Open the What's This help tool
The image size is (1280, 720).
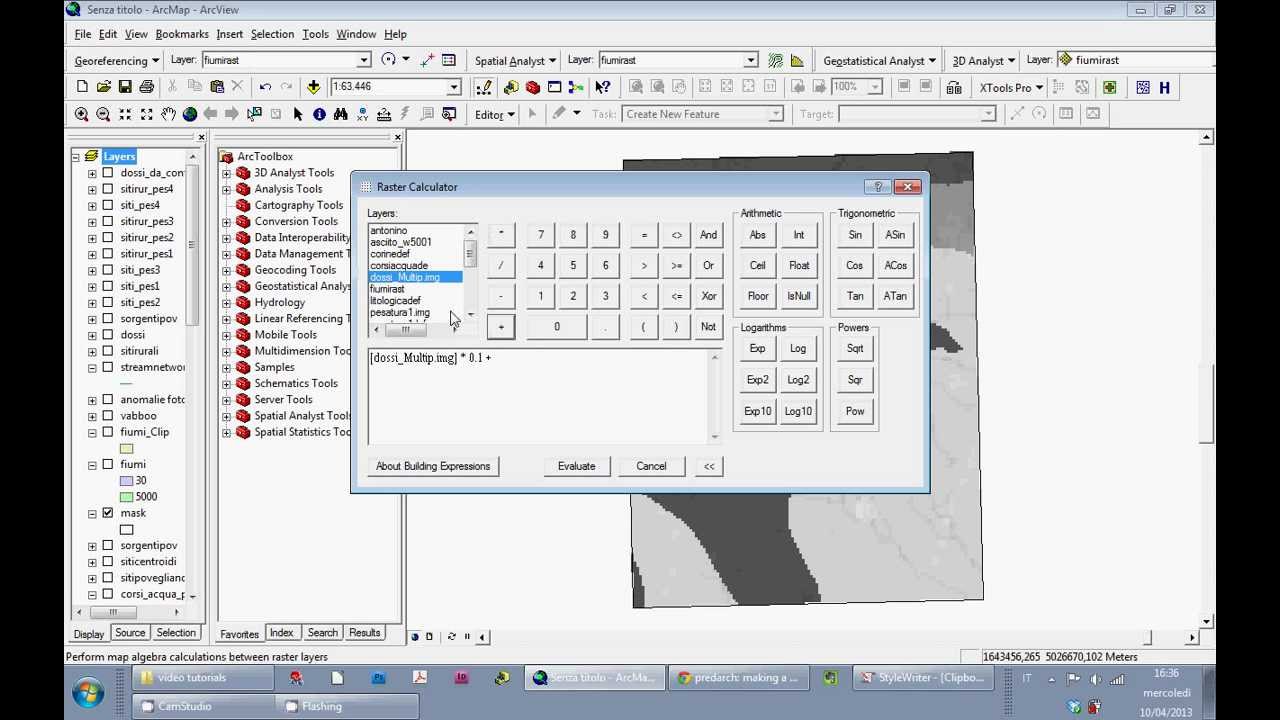coord(603,87)
